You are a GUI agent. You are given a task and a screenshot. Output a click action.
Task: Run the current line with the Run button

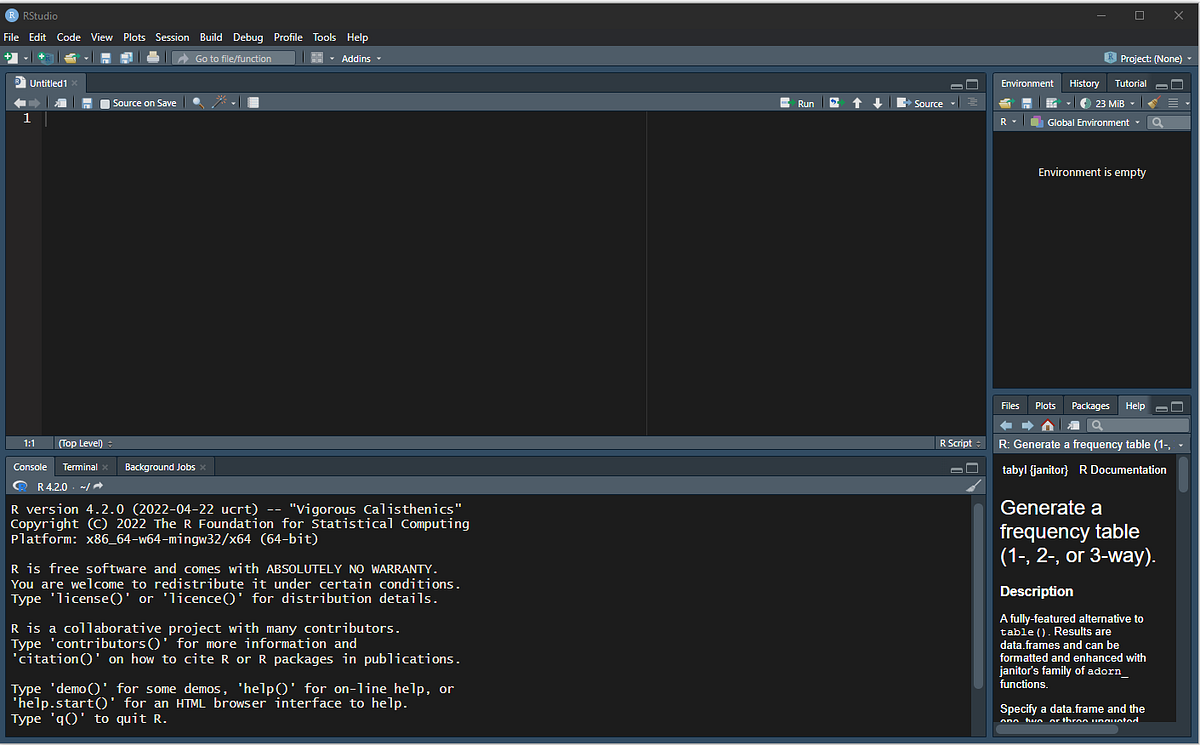click(x=797, y=102)
